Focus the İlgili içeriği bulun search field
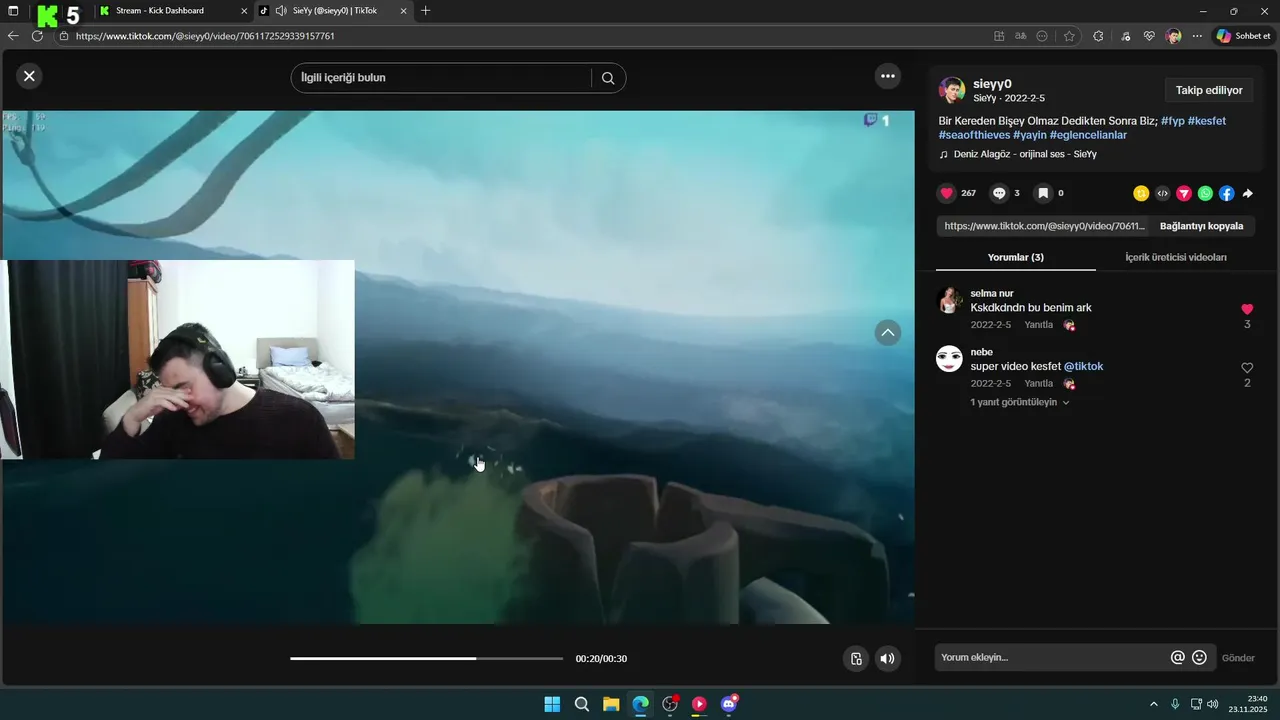 (x=445, y=78)
